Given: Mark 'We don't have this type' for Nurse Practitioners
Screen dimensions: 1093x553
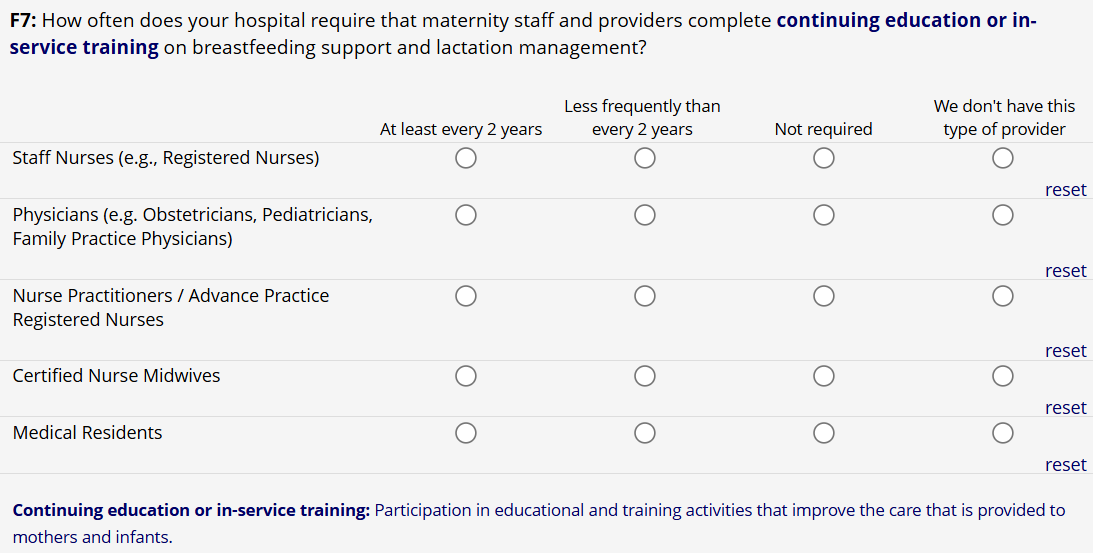Looking at the screenshot, I should coord(1003,295).
